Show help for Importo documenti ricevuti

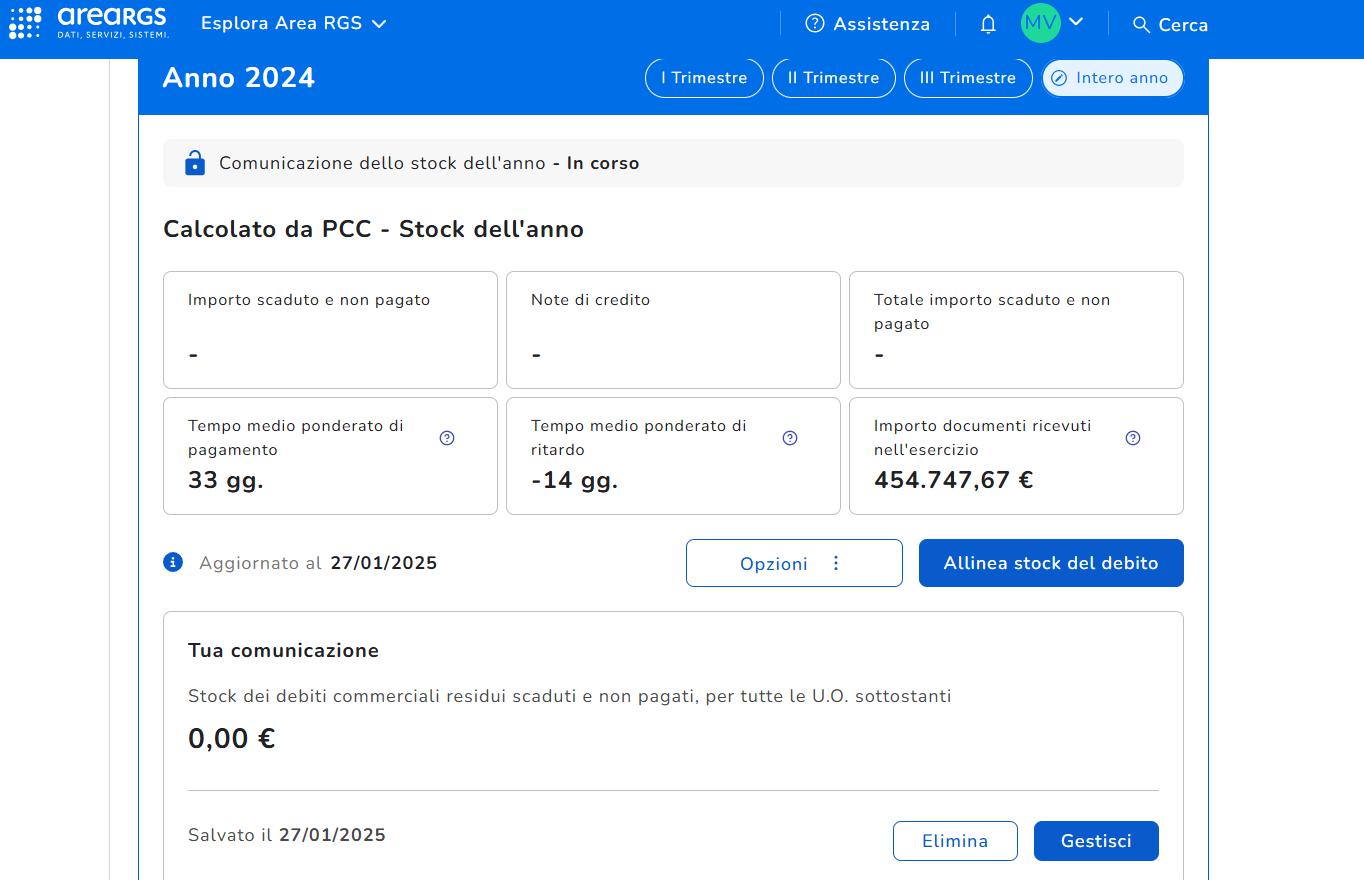[x=1133, y=438]
